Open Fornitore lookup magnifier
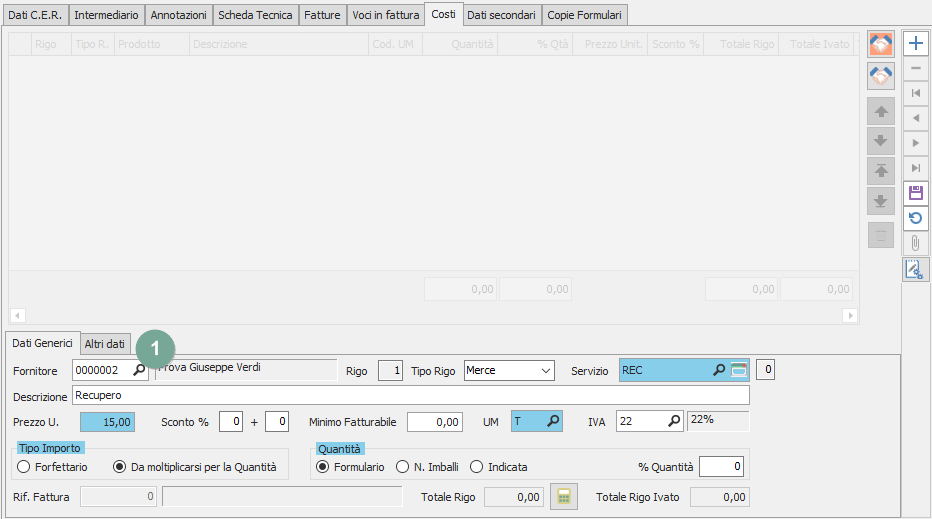The height and width of the screenshot is (519, 932). pyautogui.click(x=140, y=370)
